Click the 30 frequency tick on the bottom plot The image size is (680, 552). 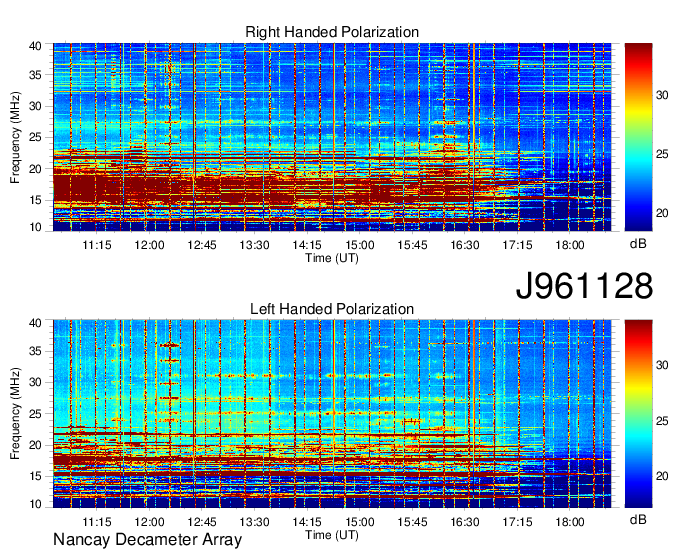coord(35,382)
